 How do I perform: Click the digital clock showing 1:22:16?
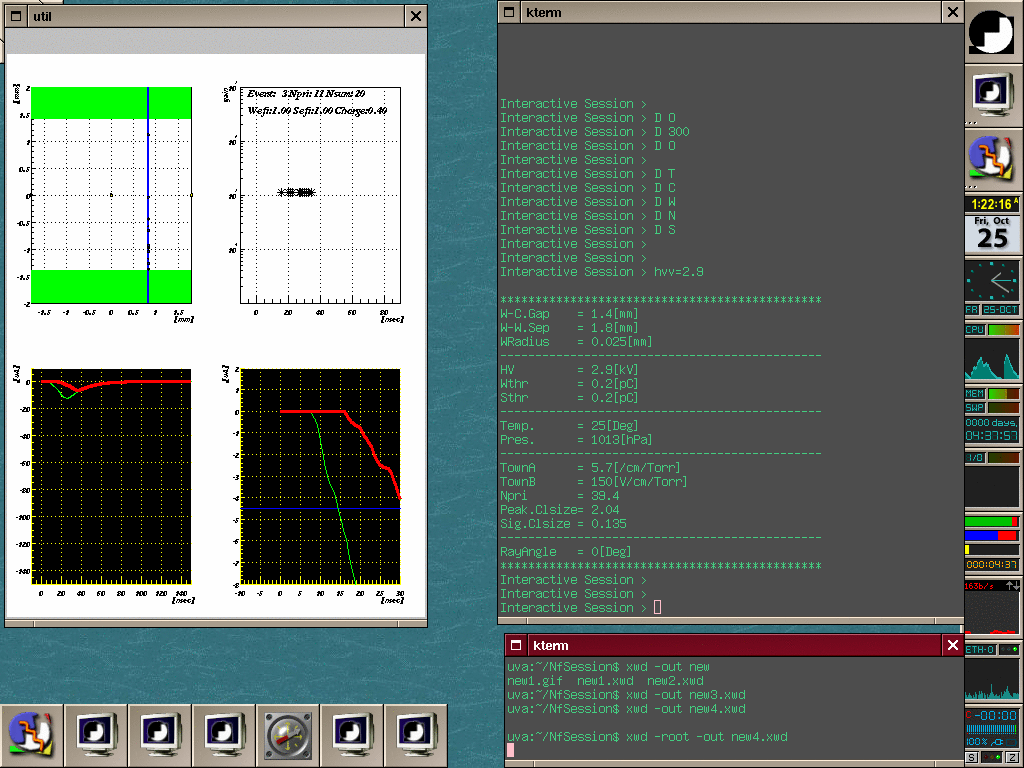(x=992, y=204)
